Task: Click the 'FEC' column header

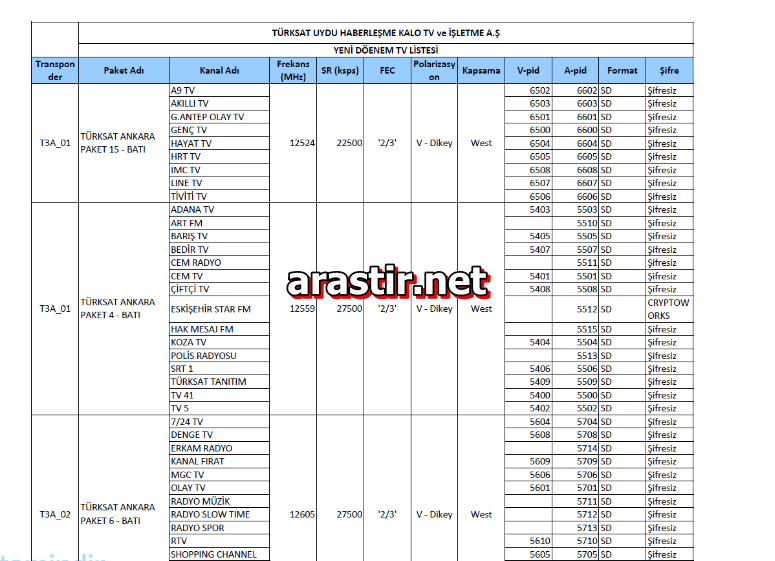Action: 388,70
